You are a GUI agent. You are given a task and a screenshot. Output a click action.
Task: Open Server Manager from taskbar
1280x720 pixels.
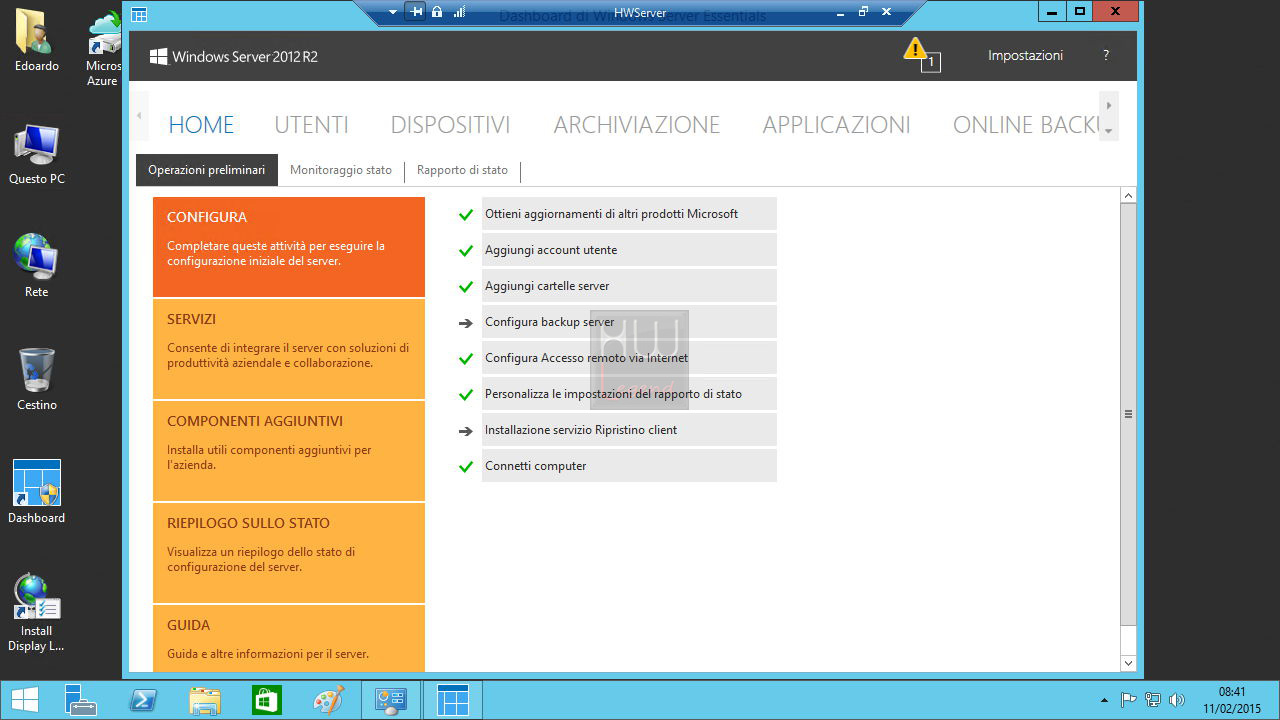pos(80,700)
